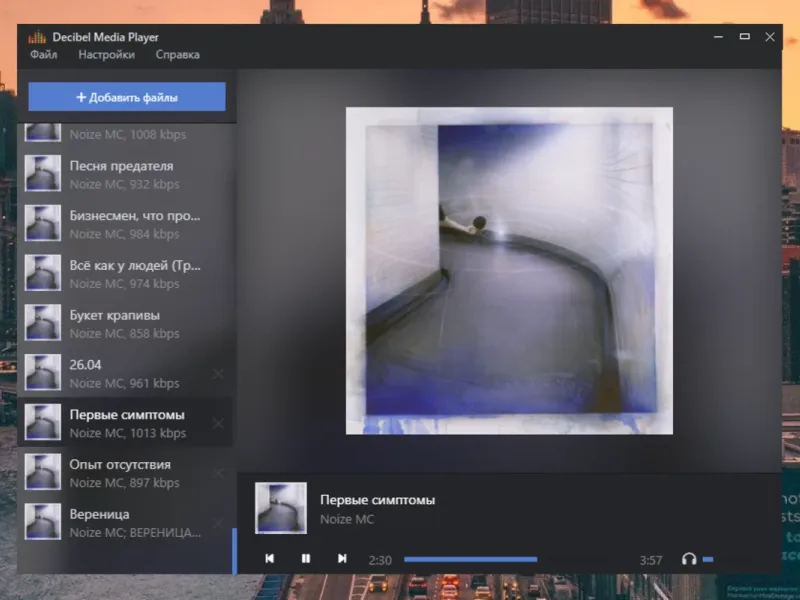Click Noize MC, 1008 kbps row

(x=127, y=134)
